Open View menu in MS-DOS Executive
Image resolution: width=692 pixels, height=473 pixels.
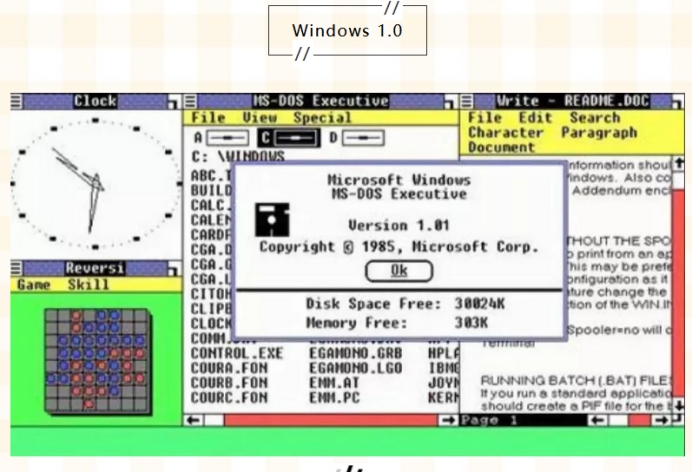tap(260, 118)
